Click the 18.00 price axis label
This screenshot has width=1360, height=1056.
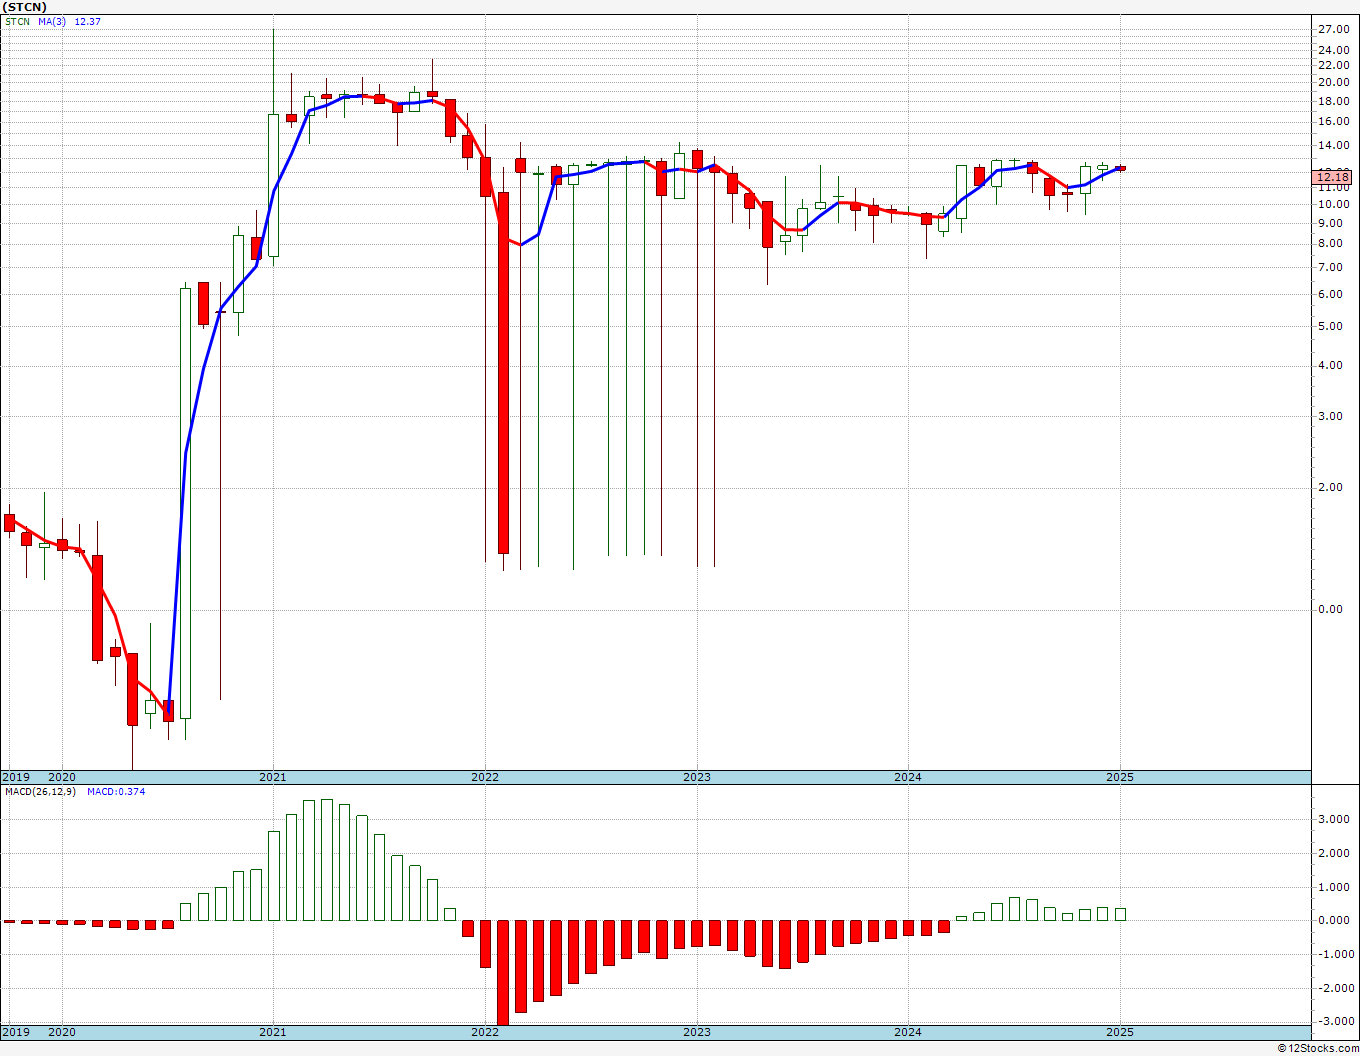[x=1334, y=101]
